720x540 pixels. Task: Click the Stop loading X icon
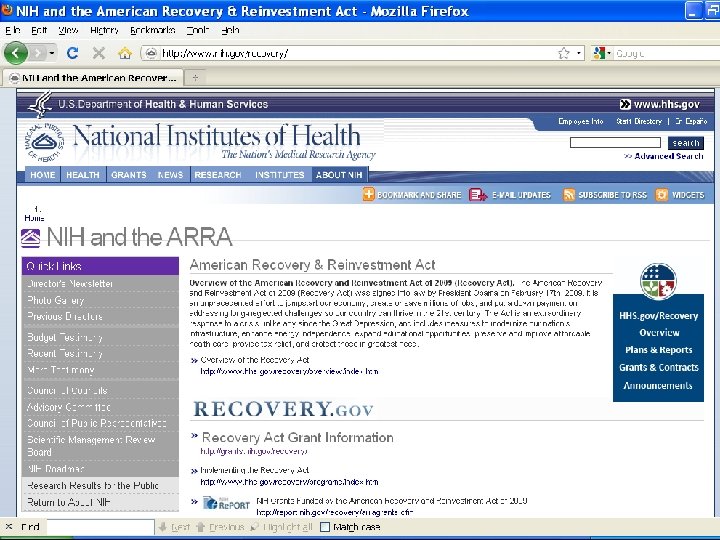tap(98, 53)
